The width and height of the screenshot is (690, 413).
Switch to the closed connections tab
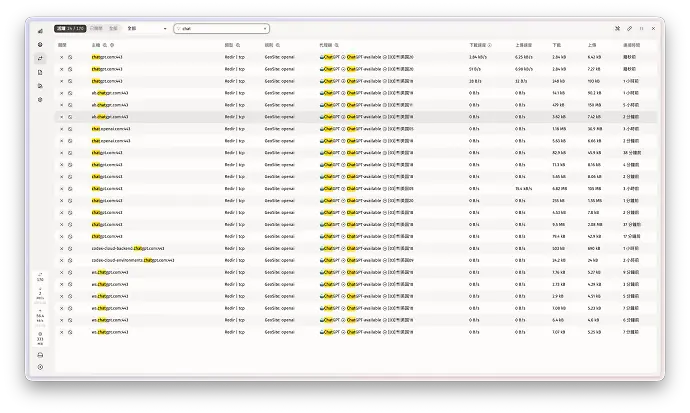coord(96,29)
